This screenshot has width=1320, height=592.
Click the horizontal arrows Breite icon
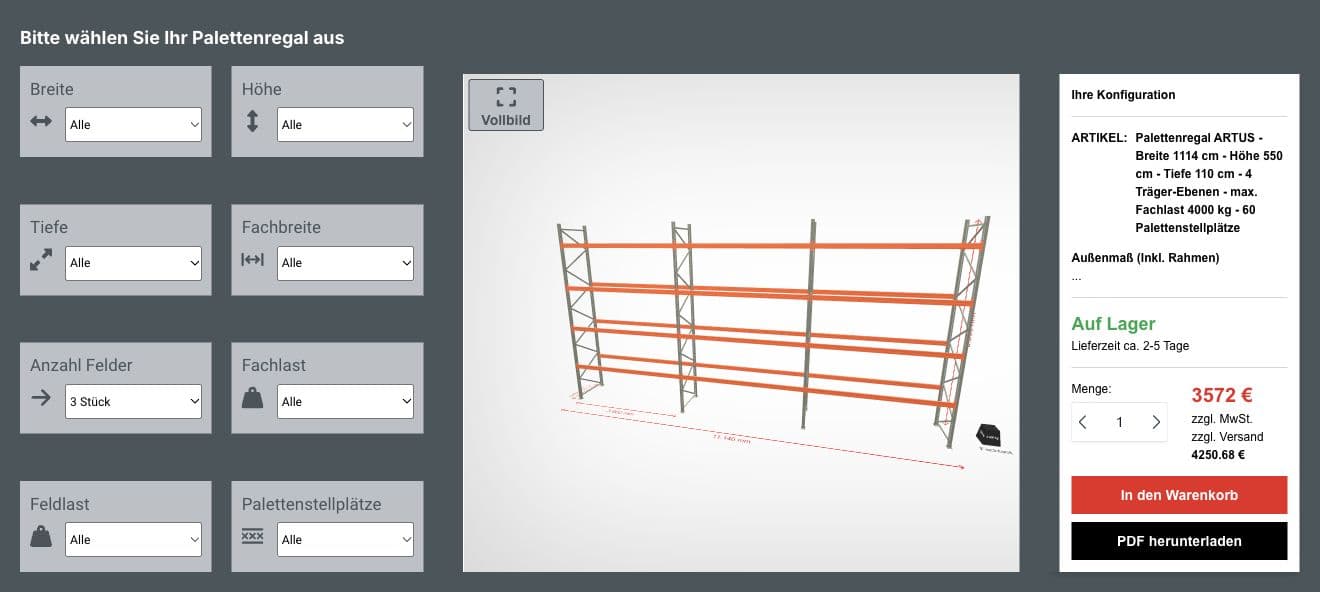(41, 121)
